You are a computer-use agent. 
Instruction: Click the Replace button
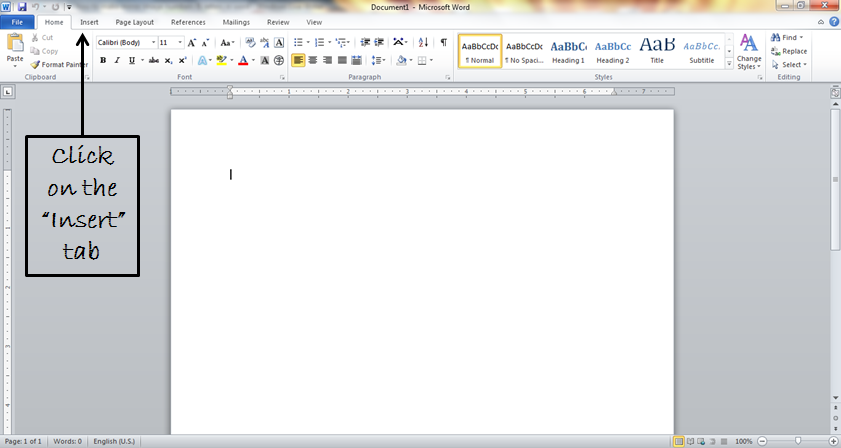click(789, 51)
